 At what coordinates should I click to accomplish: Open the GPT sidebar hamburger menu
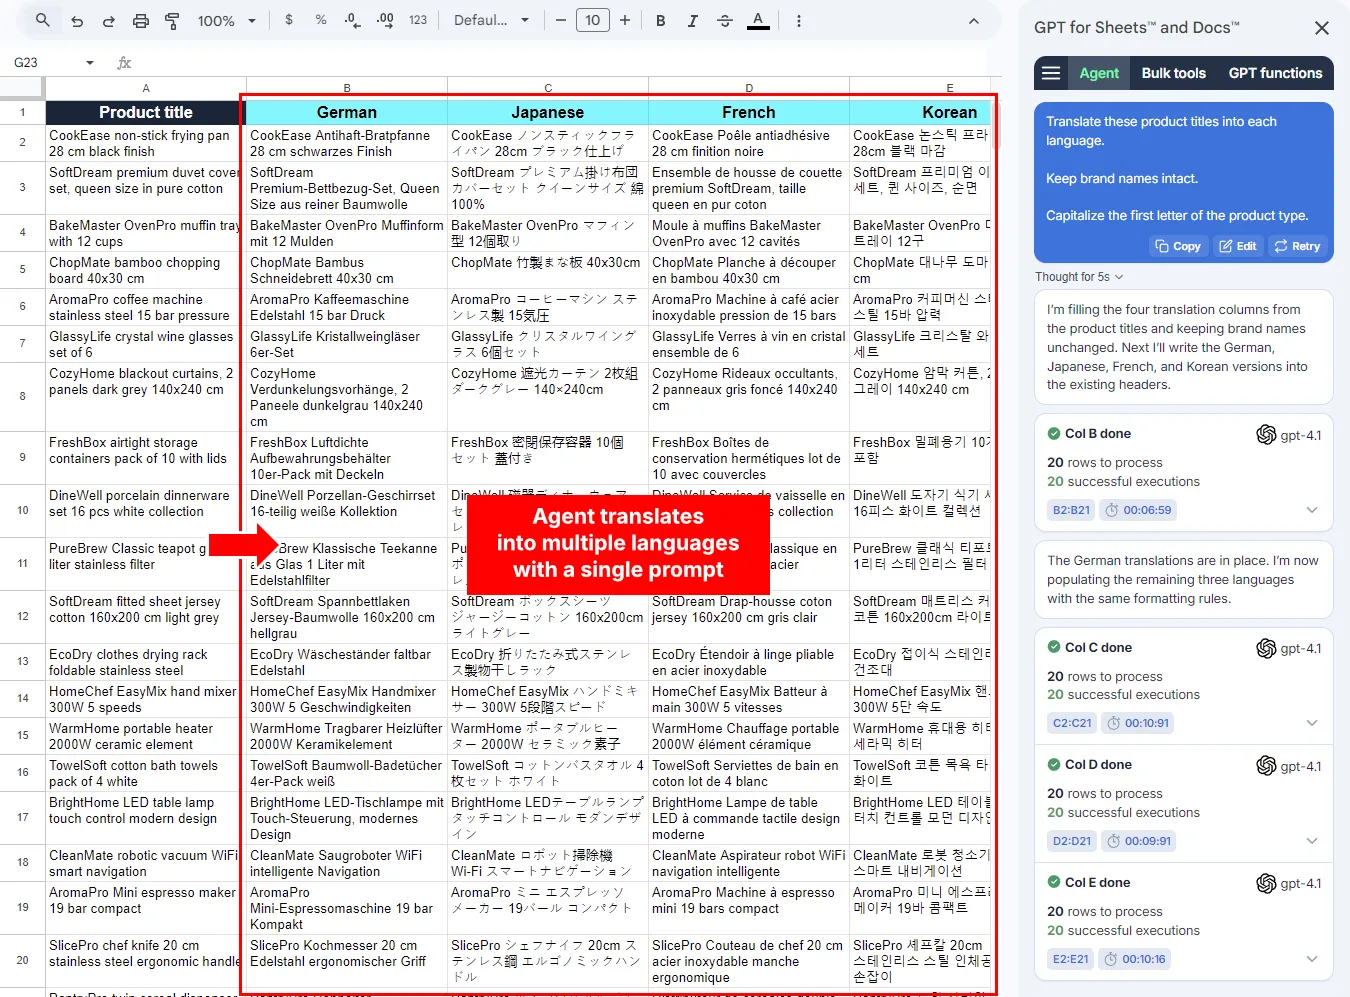click(x=1052, y=72)
